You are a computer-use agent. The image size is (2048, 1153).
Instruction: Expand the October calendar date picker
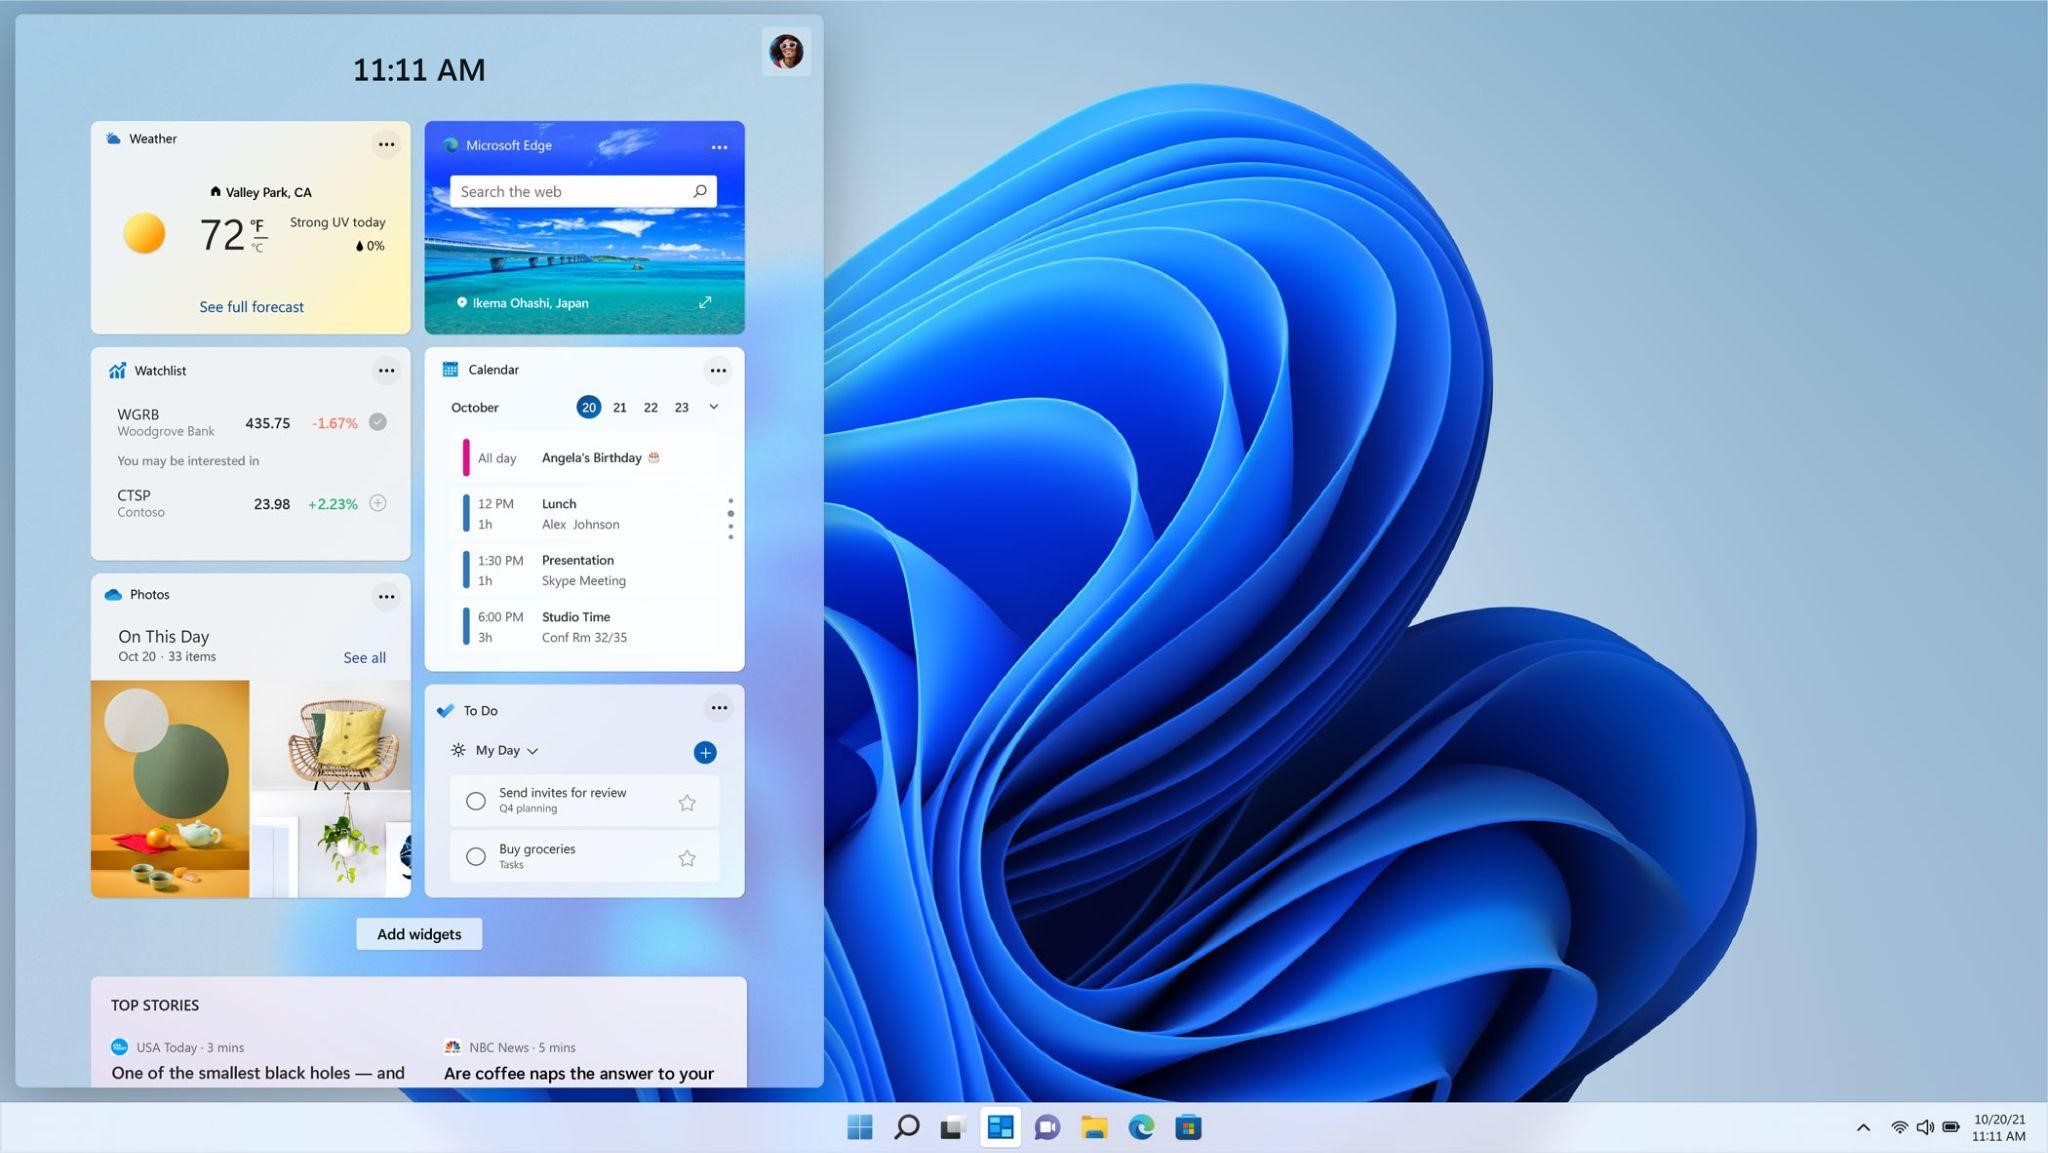715,408
